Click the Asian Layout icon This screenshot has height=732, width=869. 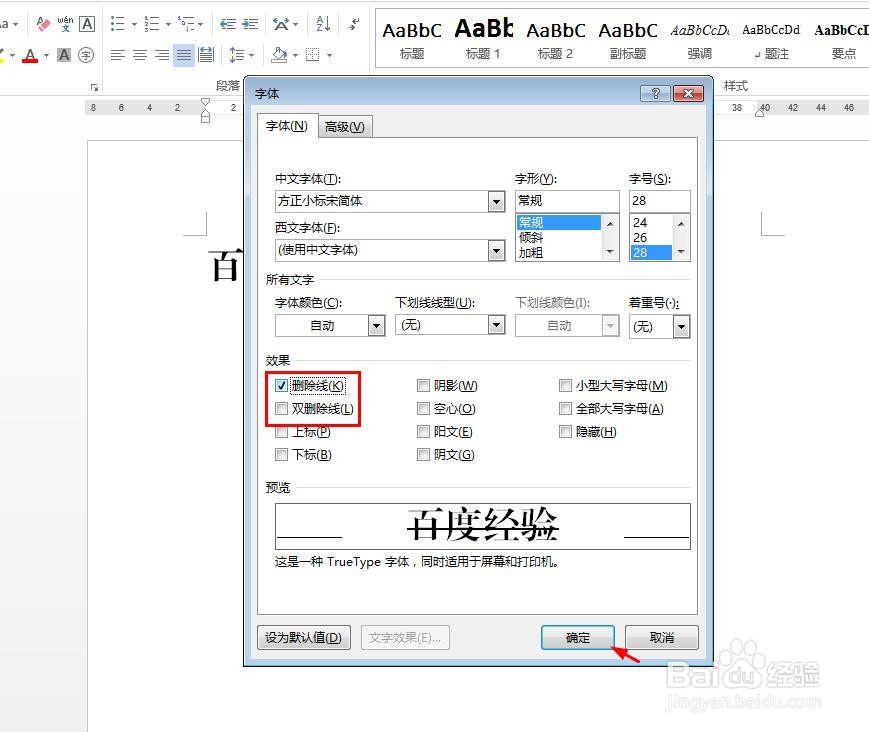pyautogui.click(x=281, y=24)
